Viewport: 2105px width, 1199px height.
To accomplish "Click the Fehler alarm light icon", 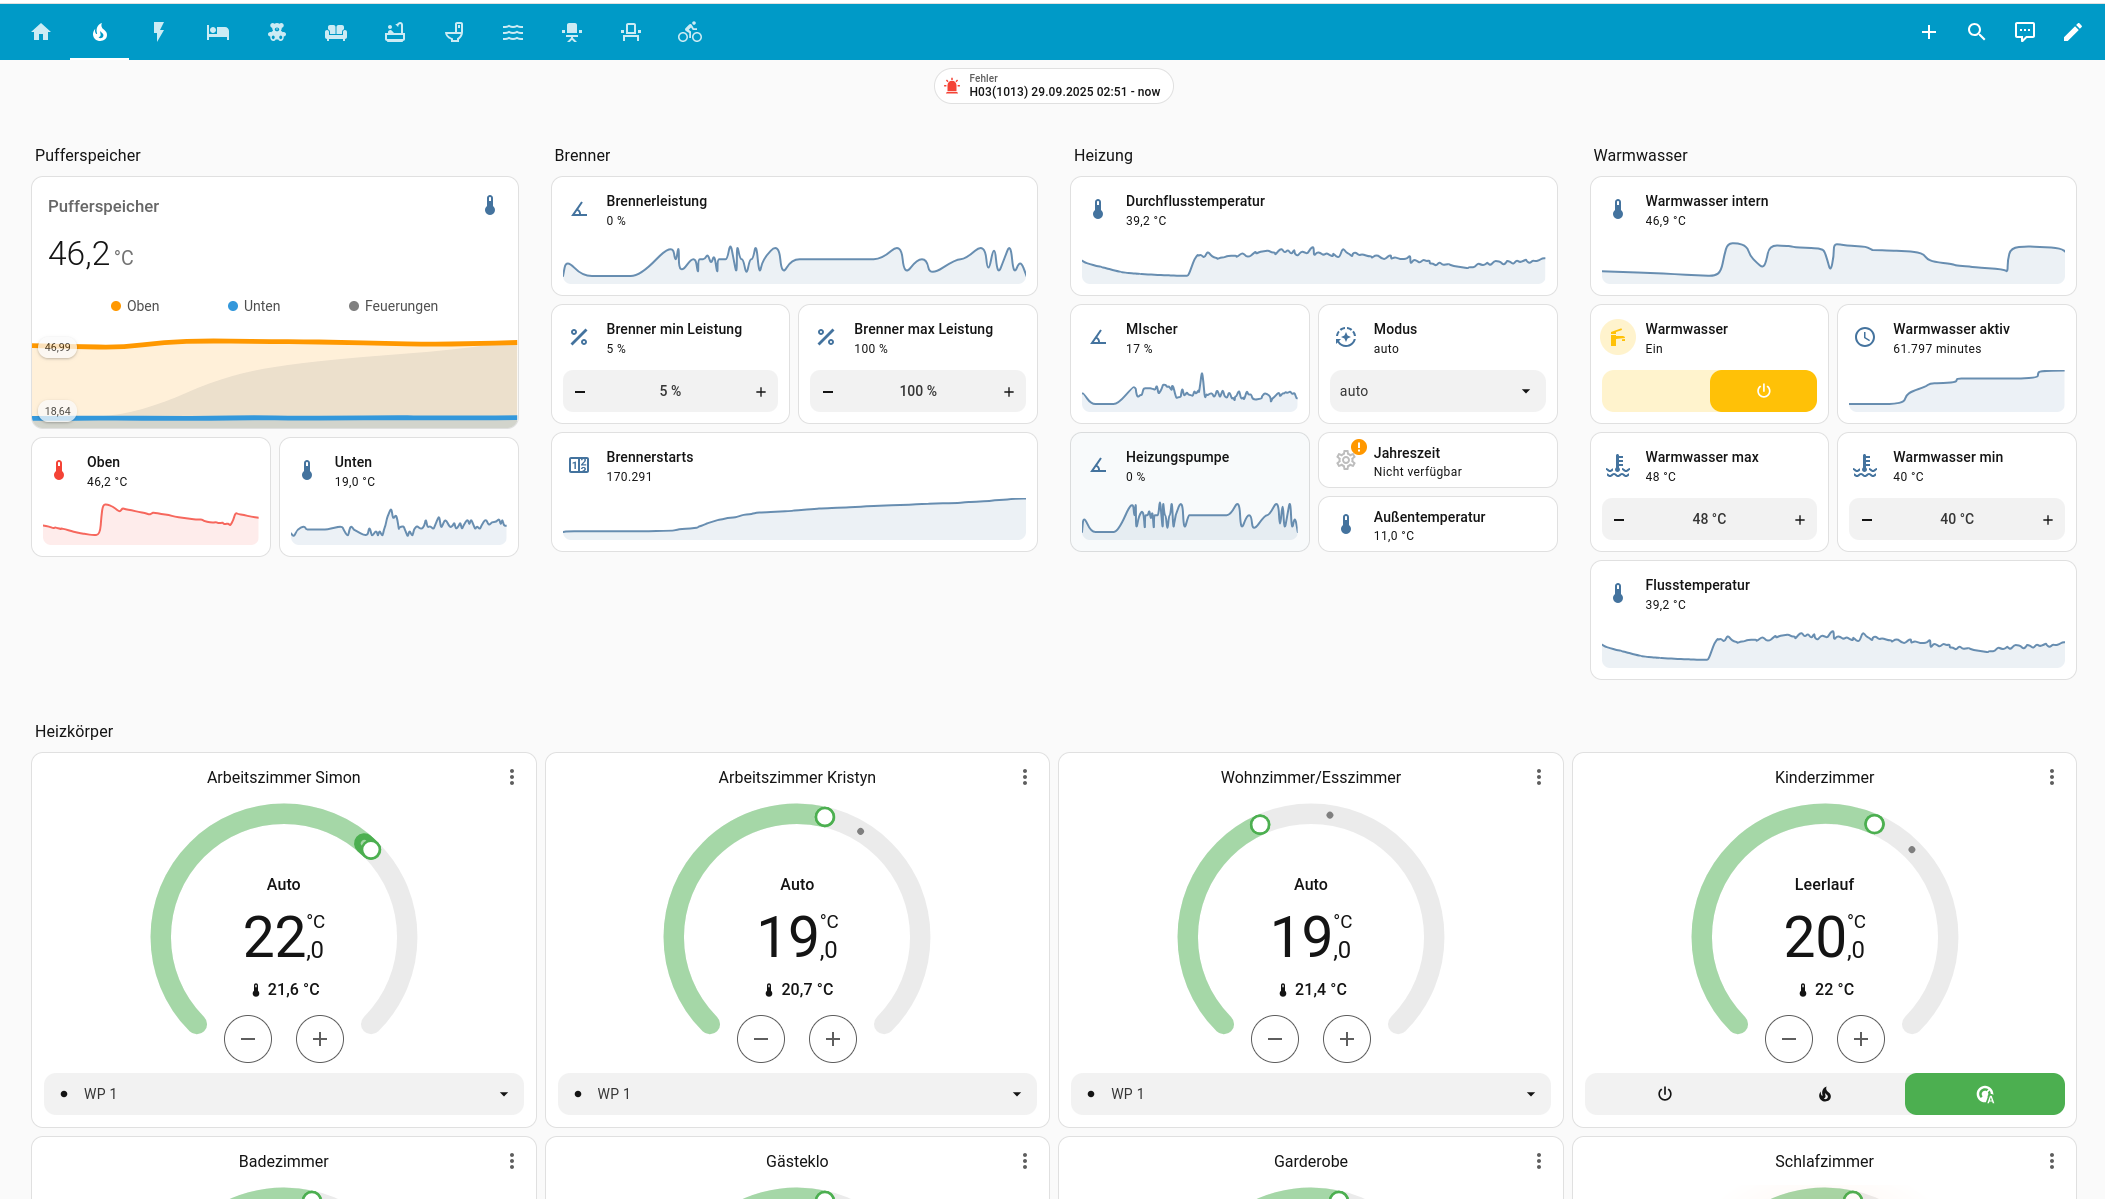I will tap(952, 86).
